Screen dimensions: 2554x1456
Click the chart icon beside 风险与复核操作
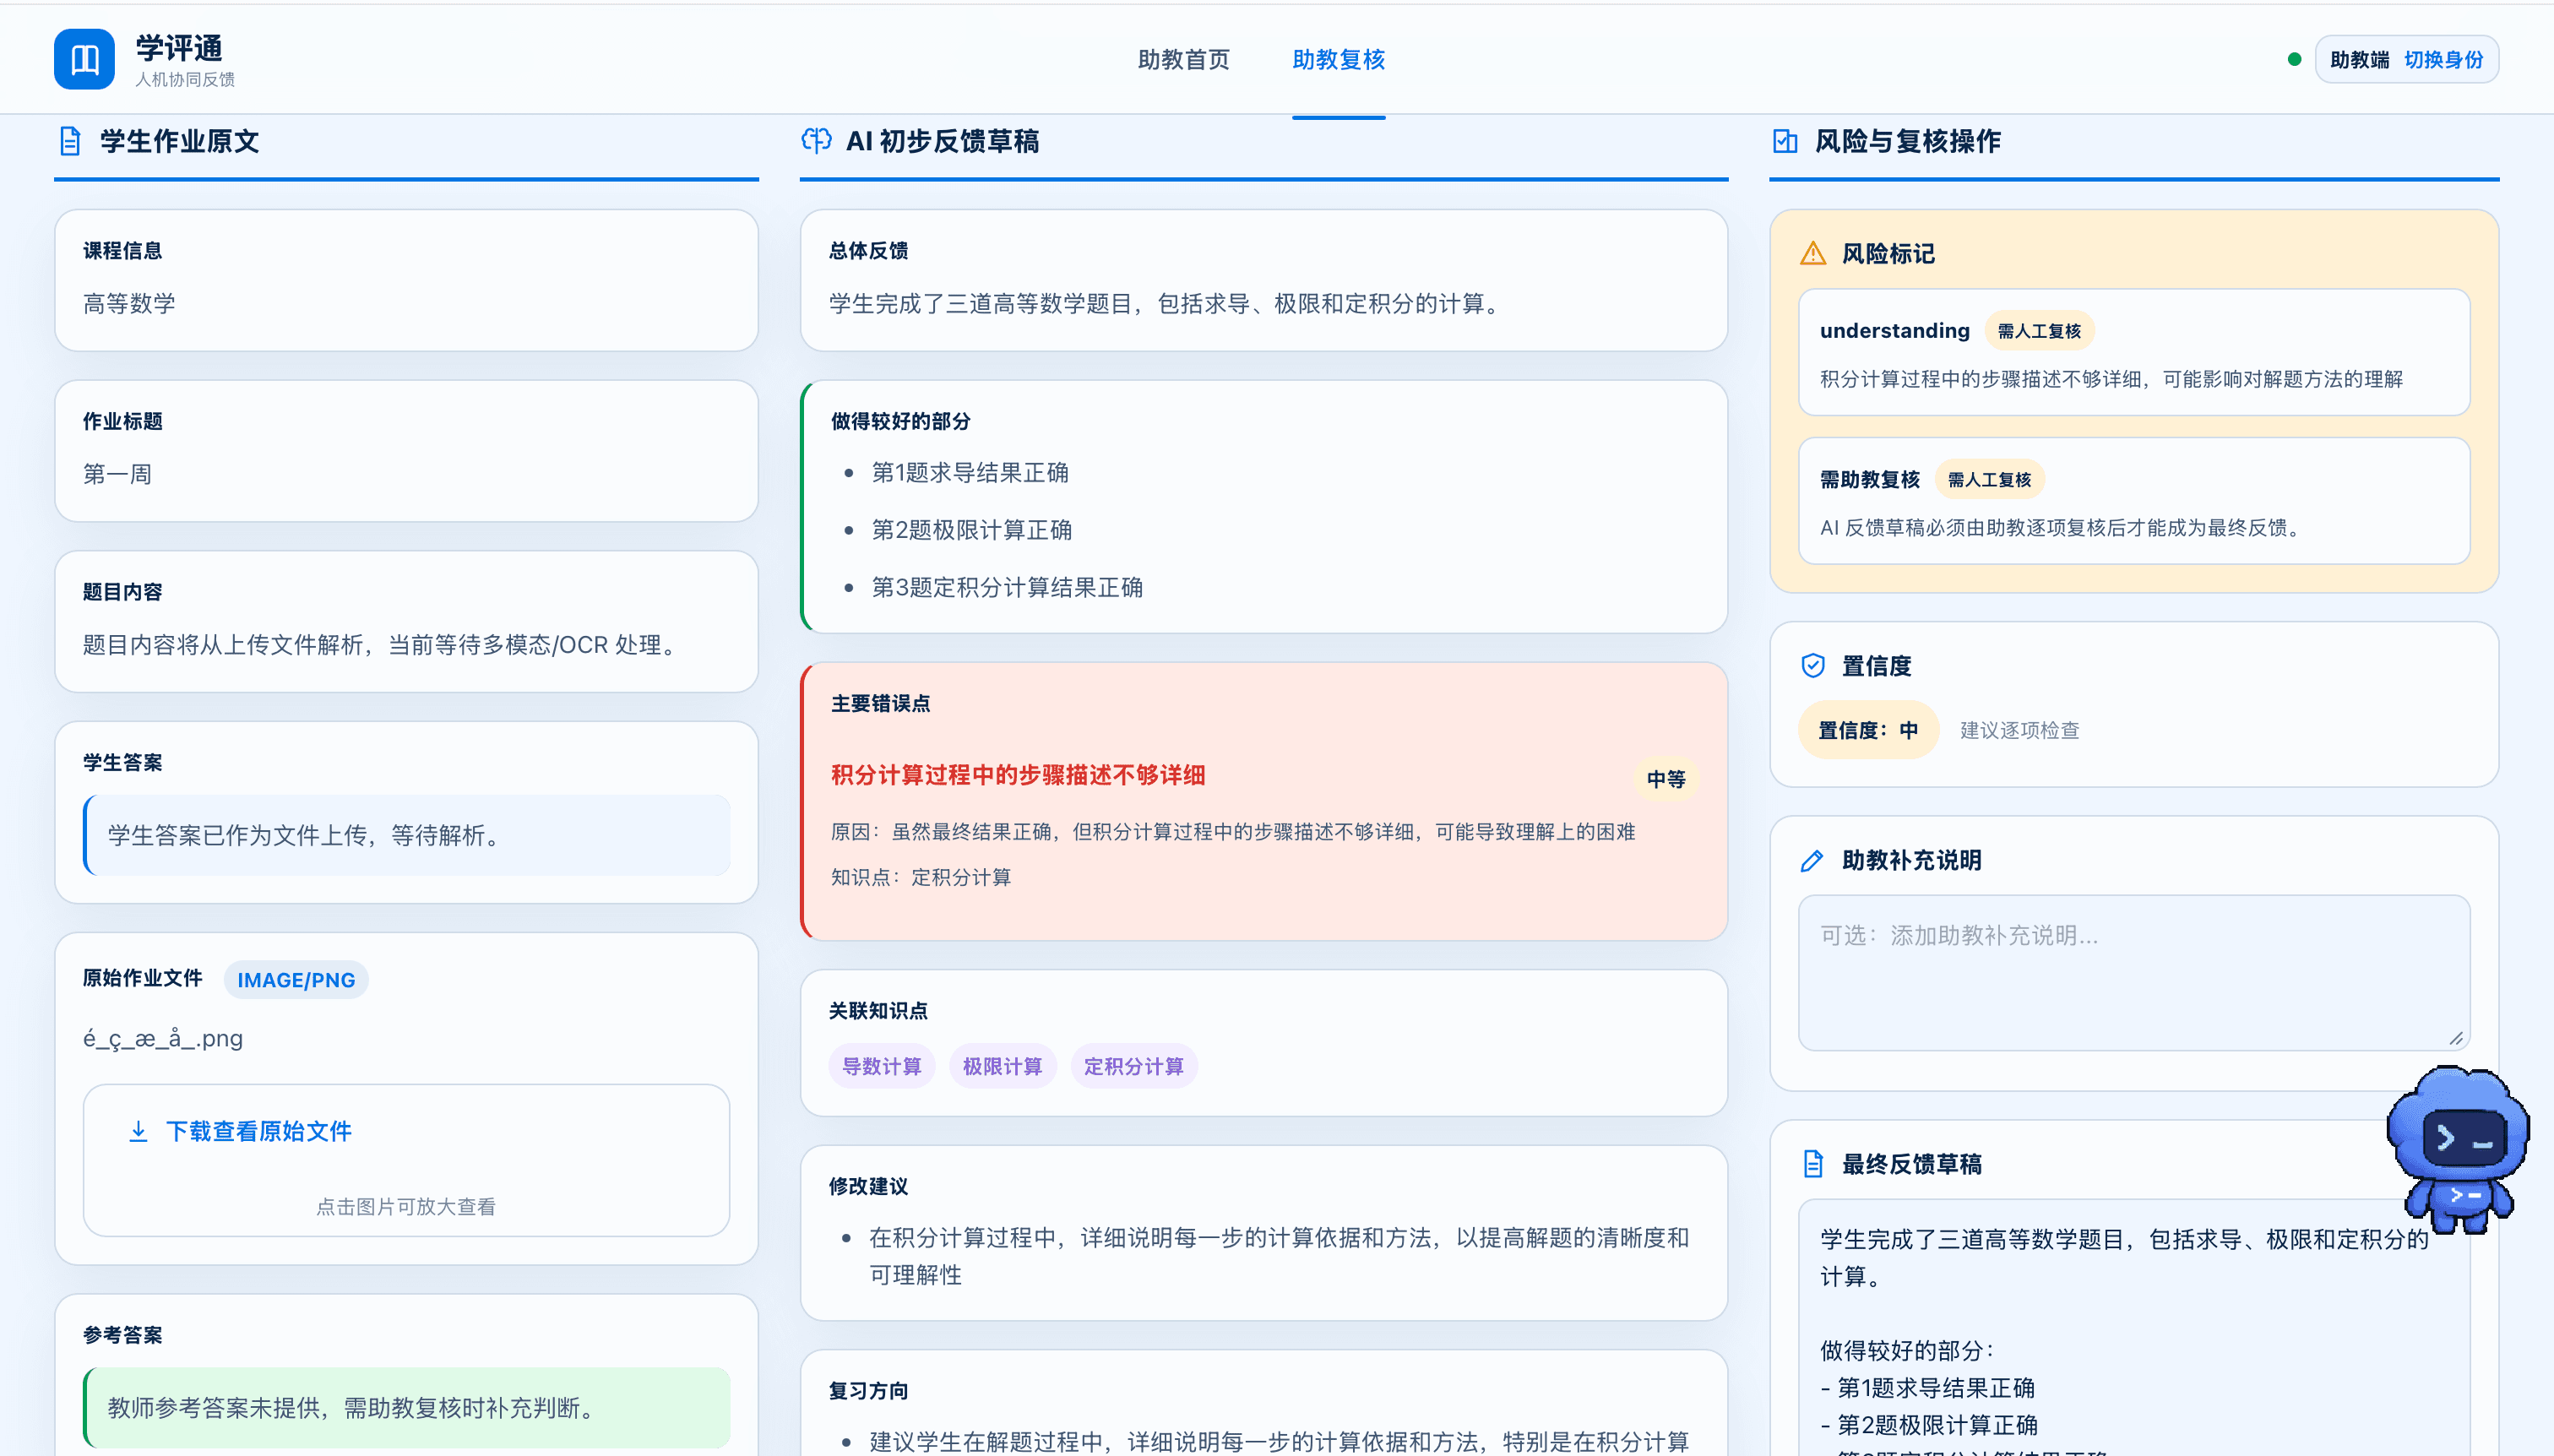pyautogui.click(x=1785, y=141)
